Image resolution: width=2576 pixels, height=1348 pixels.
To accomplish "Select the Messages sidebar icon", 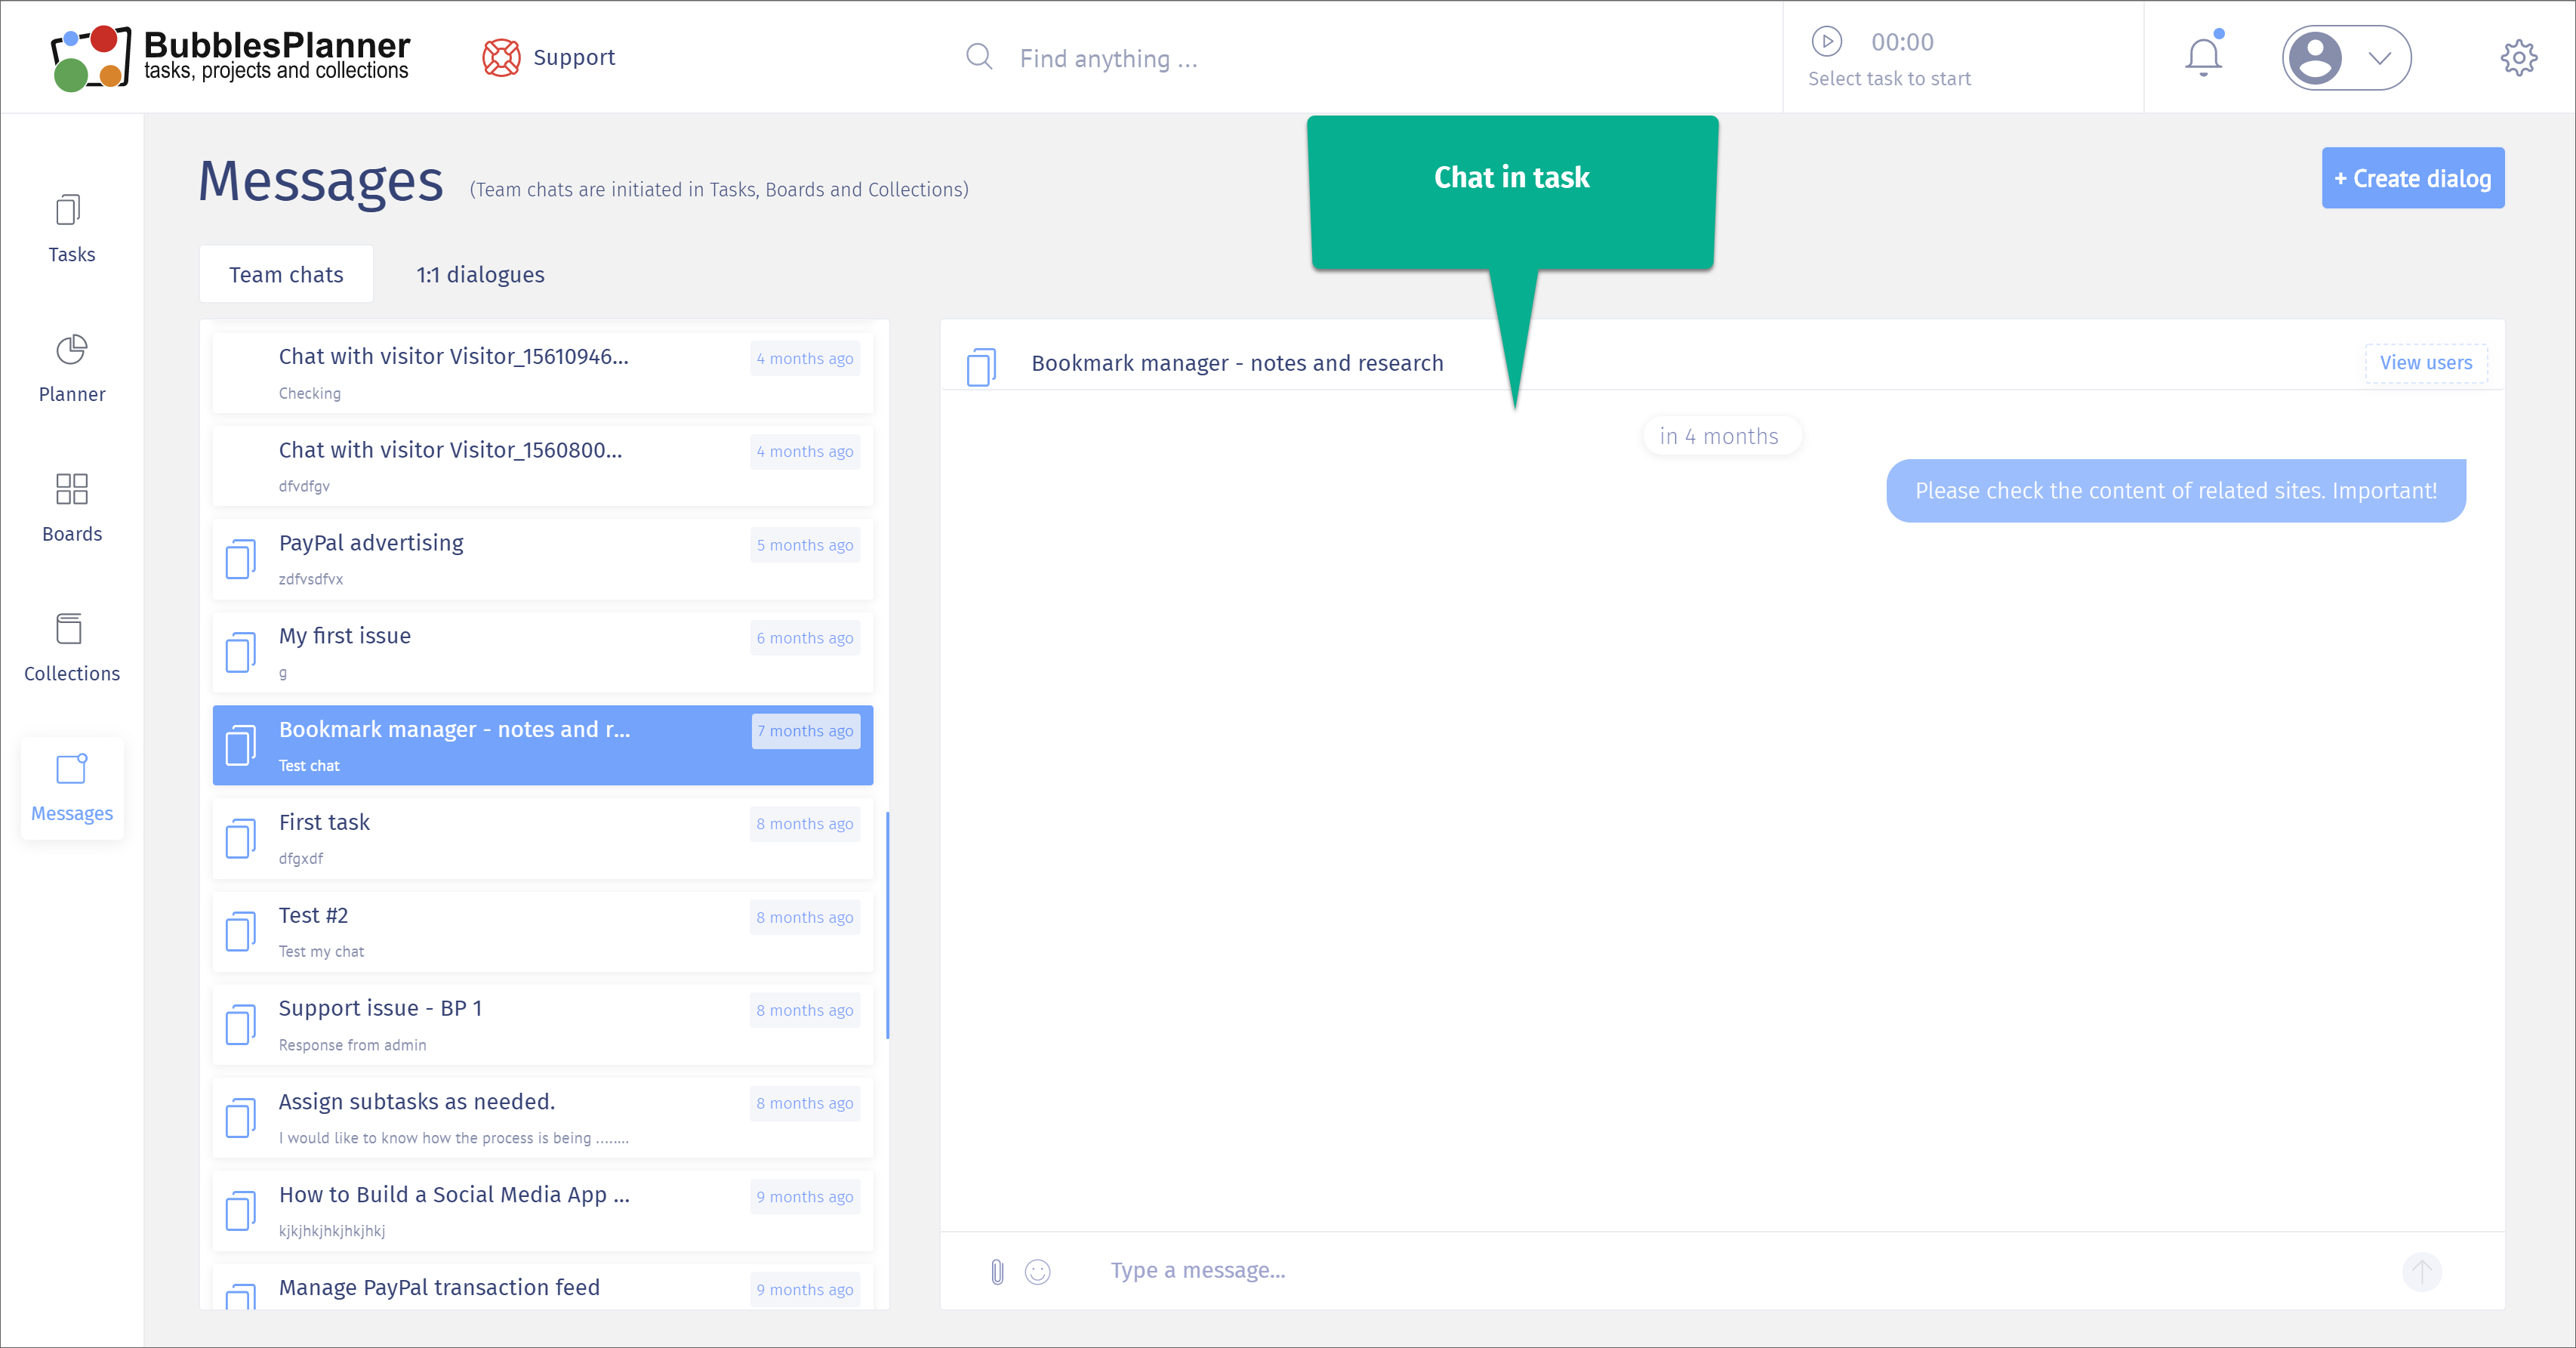I will point(72,769).
